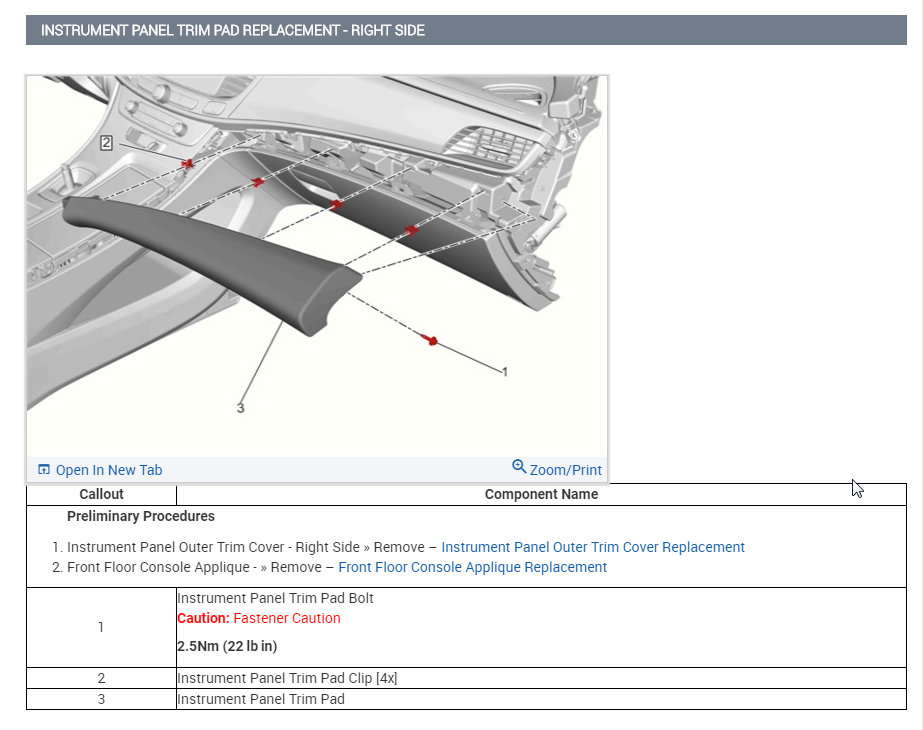Open Front Floor Console Applique Replacement link

coord(472,567)
